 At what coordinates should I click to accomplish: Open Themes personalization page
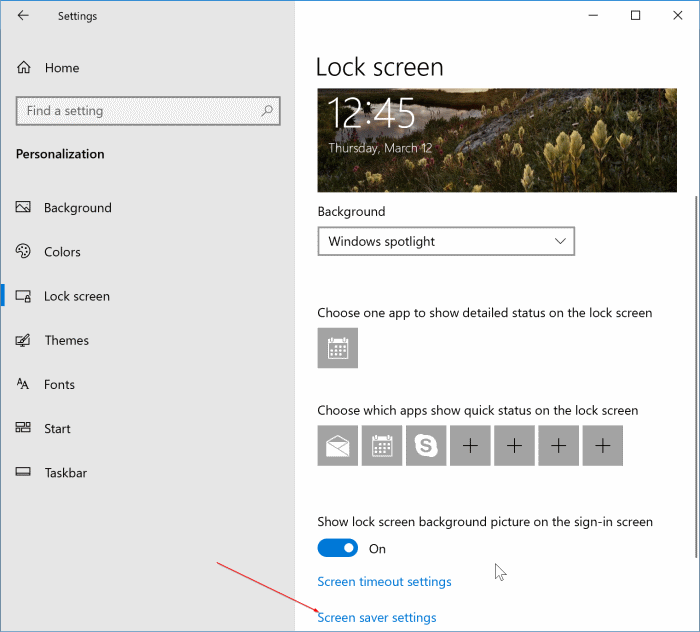(x=67, y=340)
